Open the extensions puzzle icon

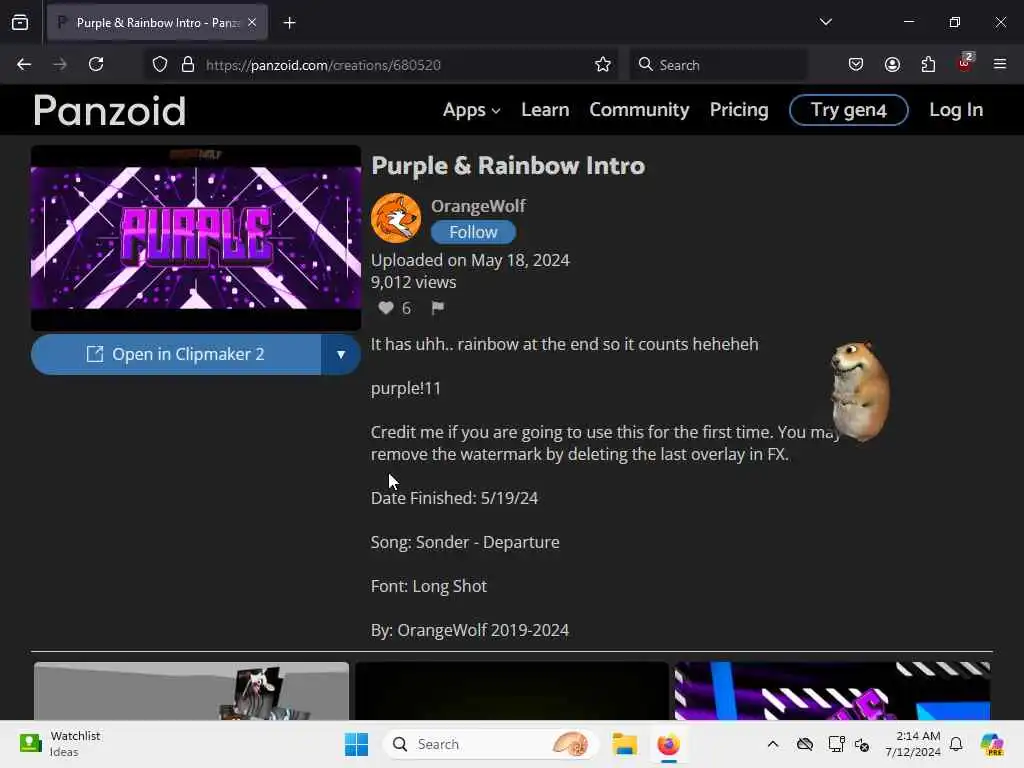928,65
